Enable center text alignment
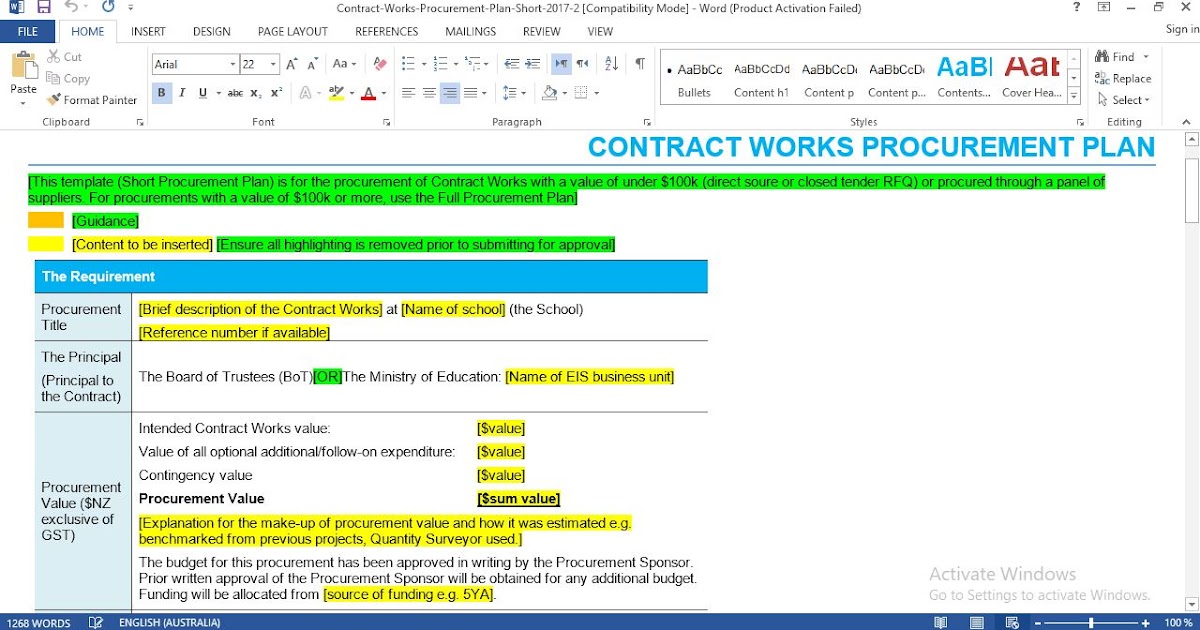Screen dimensions: 1200x630 [428, 92]
